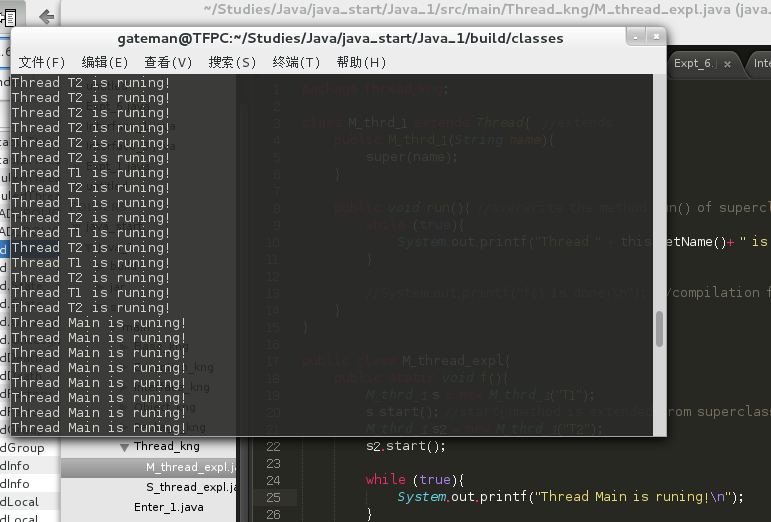Open the 终端(T) terminal menu

(296, 62)
